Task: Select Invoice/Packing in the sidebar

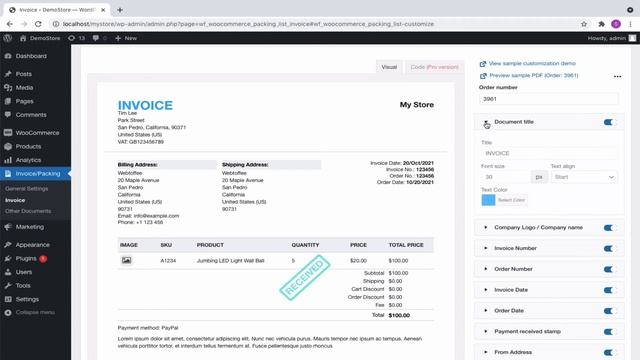Action: tap(36, 173)
